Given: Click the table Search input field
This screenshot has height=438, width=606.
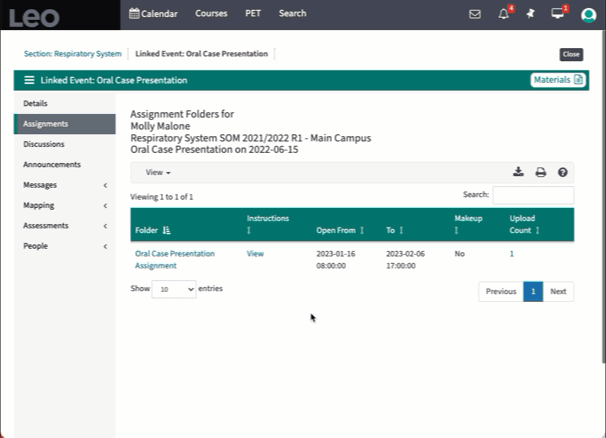Looking at the screenshot, I should pyautogui.click(x=533, y=195).
